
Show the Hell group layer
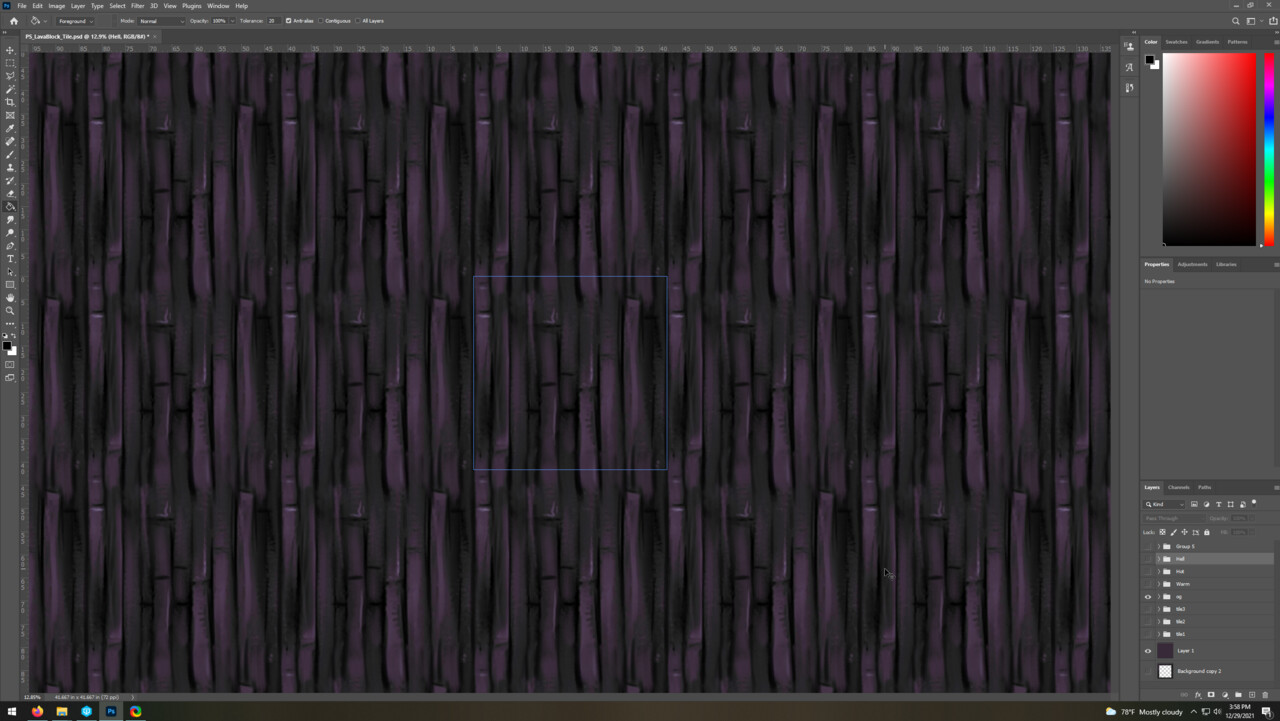(1148, 559)
